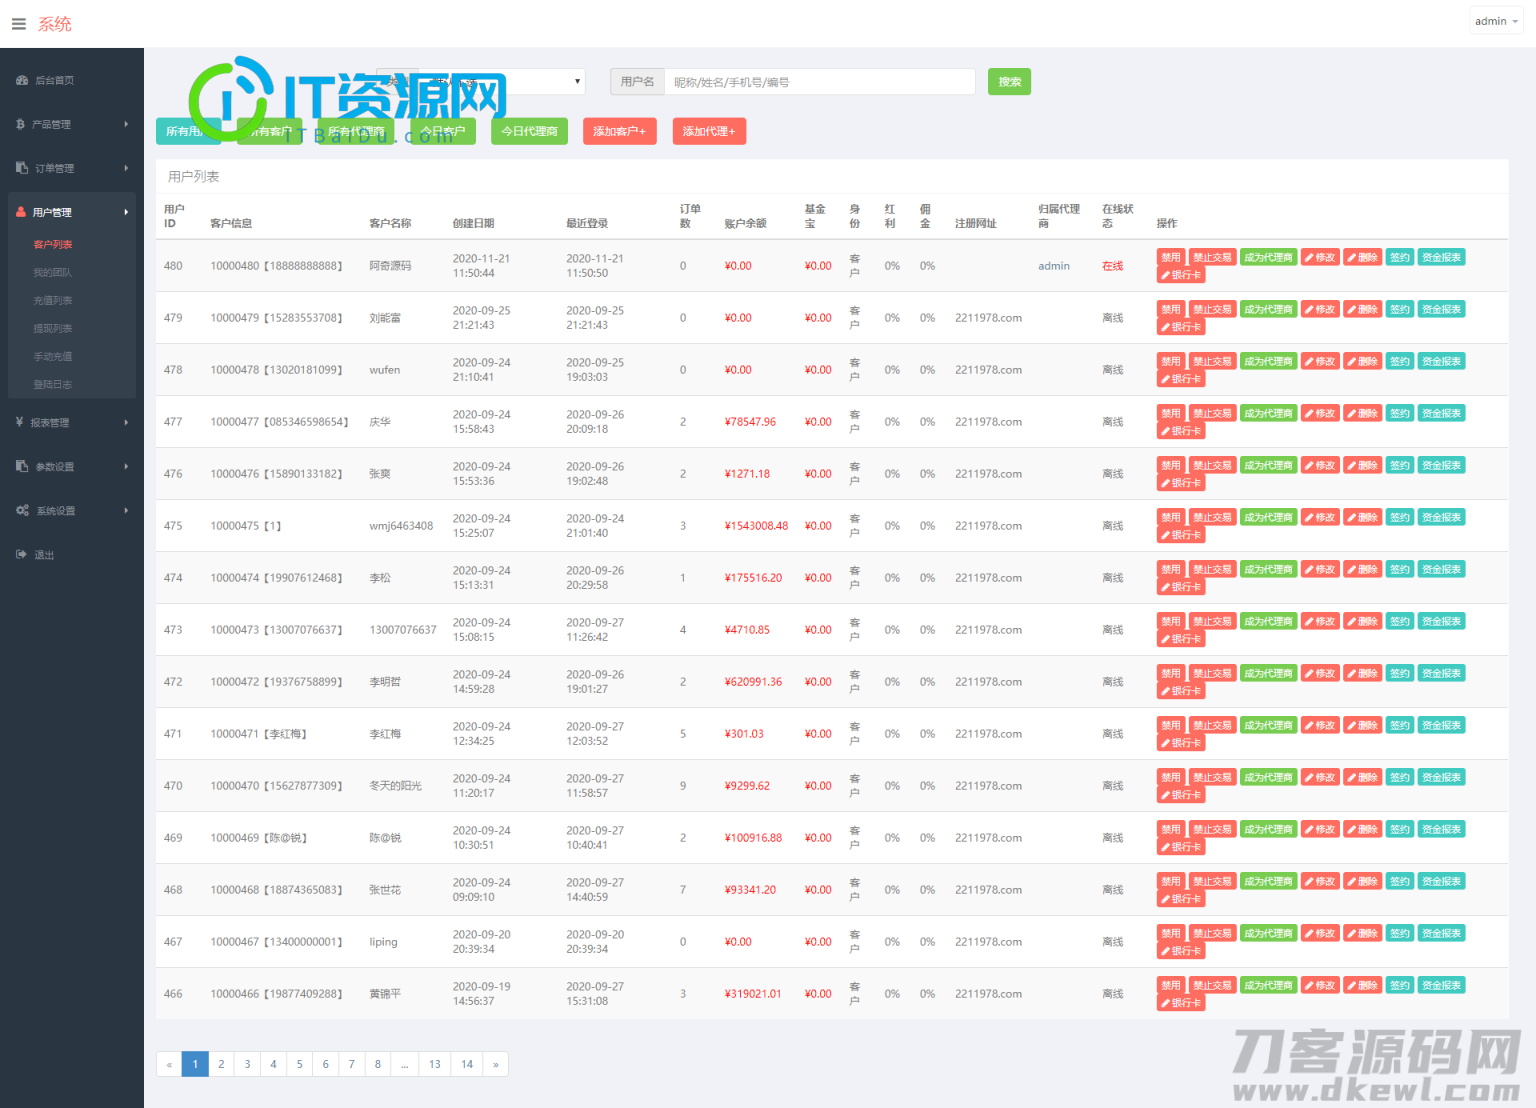Click 成为代理商 for user 472

pyautogui.click(x=1269, y=673)
